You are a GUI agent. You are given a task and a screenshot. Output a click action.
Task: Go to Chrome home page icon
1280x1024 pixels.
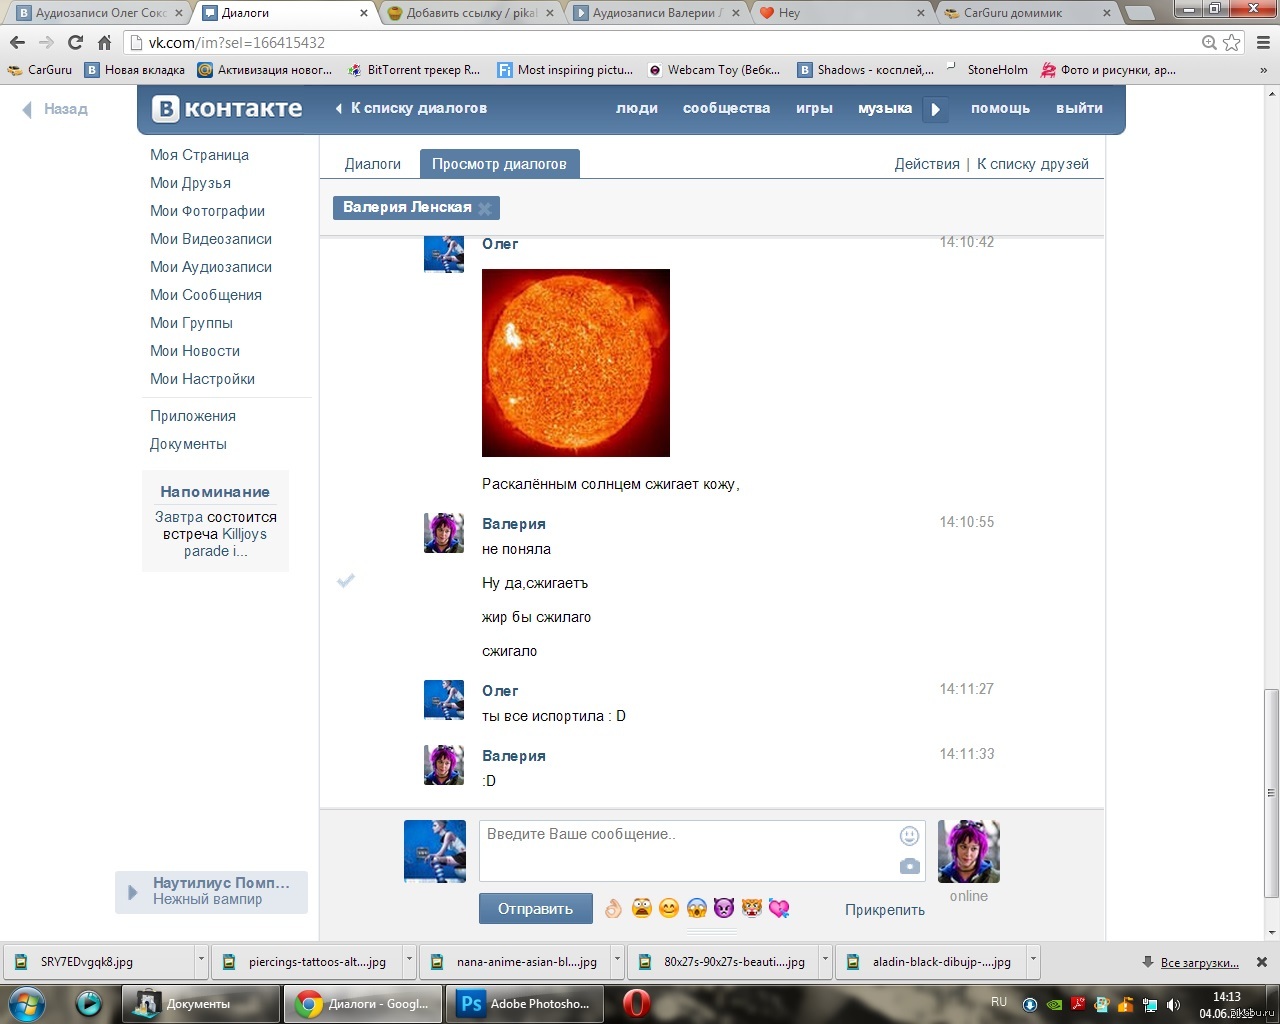[x=104, y=43]
